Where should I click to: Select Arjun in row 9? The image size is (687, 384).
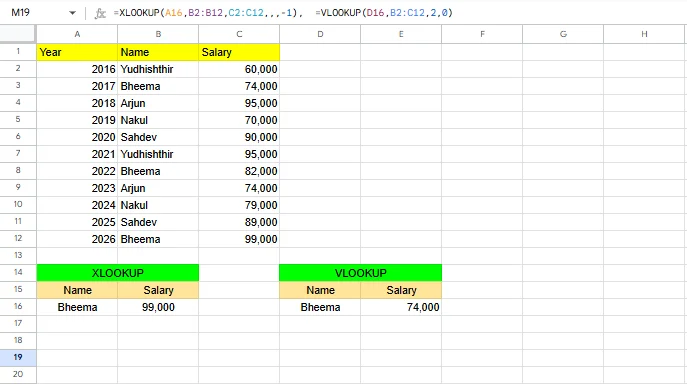(x=158, y=188)
